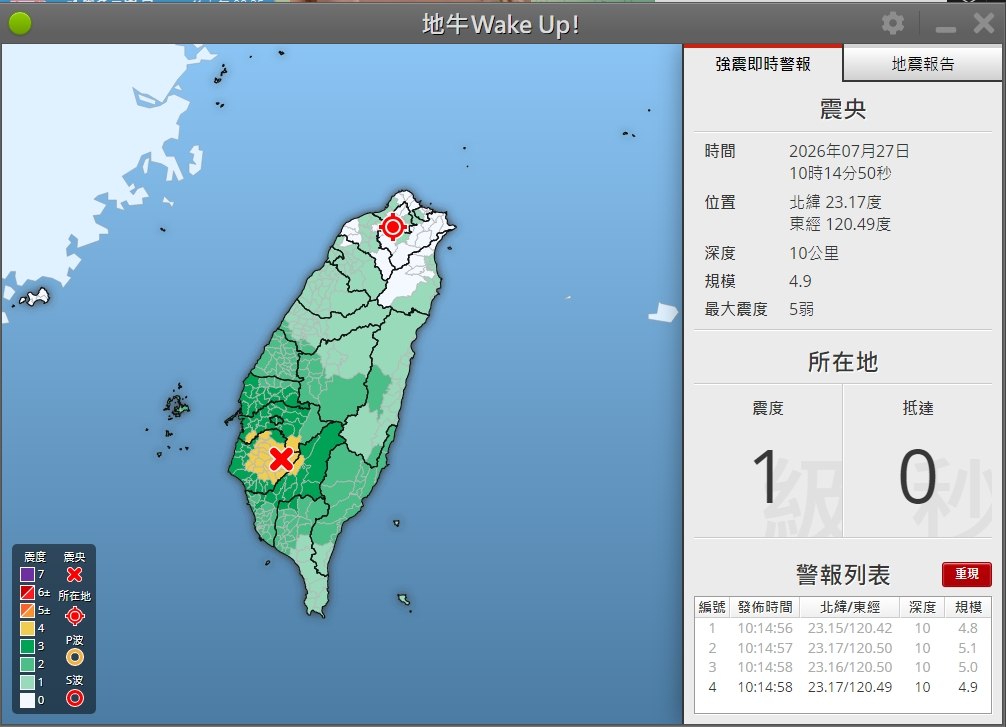This screenshot has width=1006, height=727.
Task: Select alert row 3 with magnitude 5.0
Action: pos(842,667)
